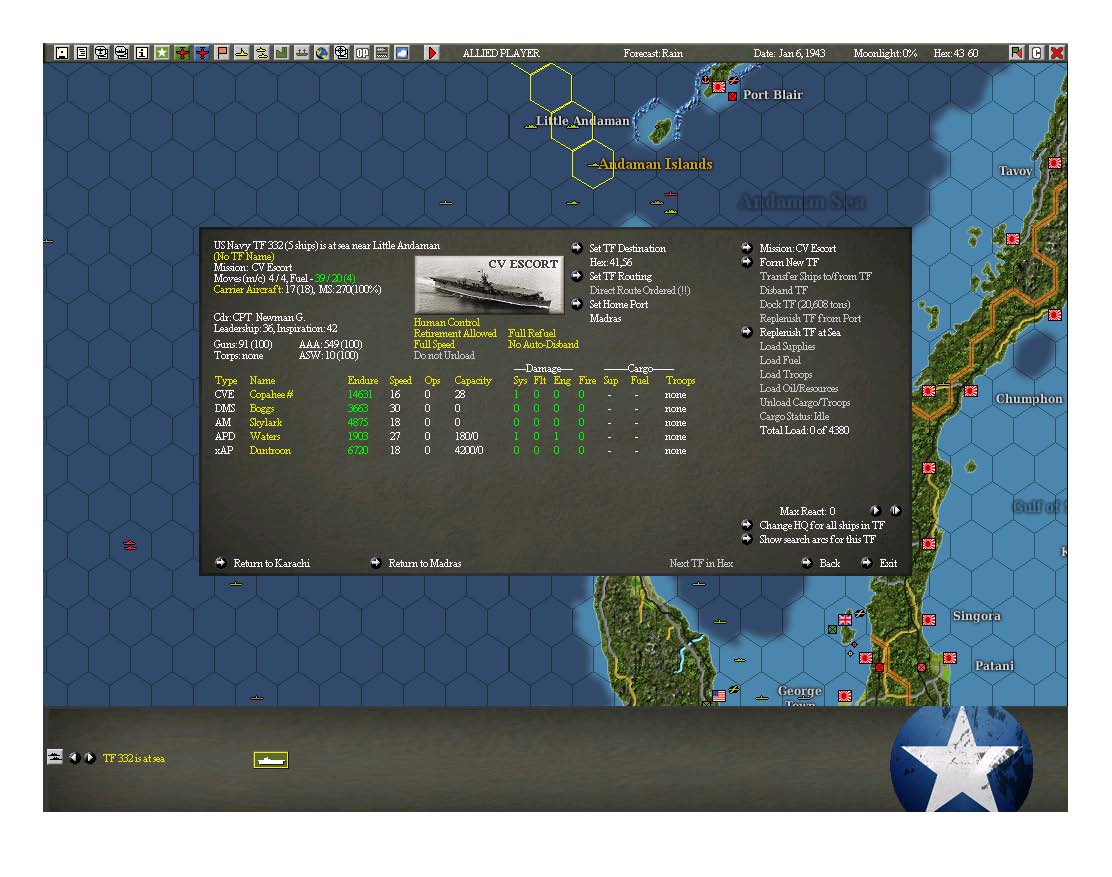Toggle Retirement Allowed setting
The height and width of the screenshot is (877, 1112).
coord(455,333)
